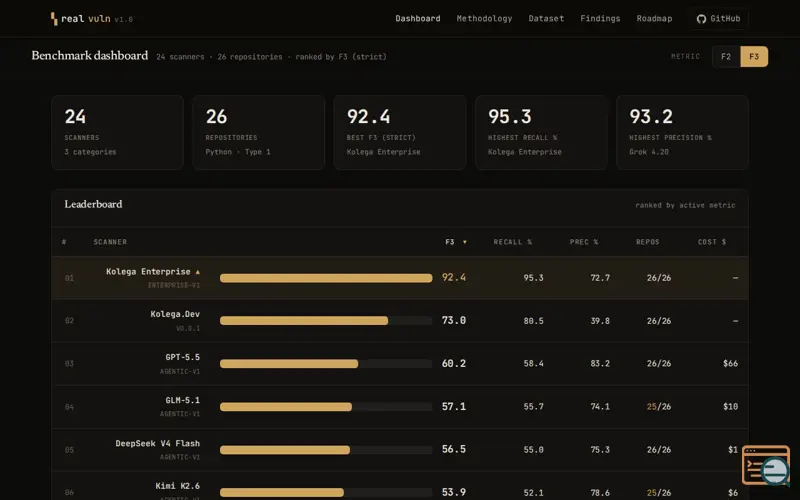Click the 25/26 repos value for GLM-5.1
Image resolution: width=800 pixels, height=500 pixels.
[659, 407]
